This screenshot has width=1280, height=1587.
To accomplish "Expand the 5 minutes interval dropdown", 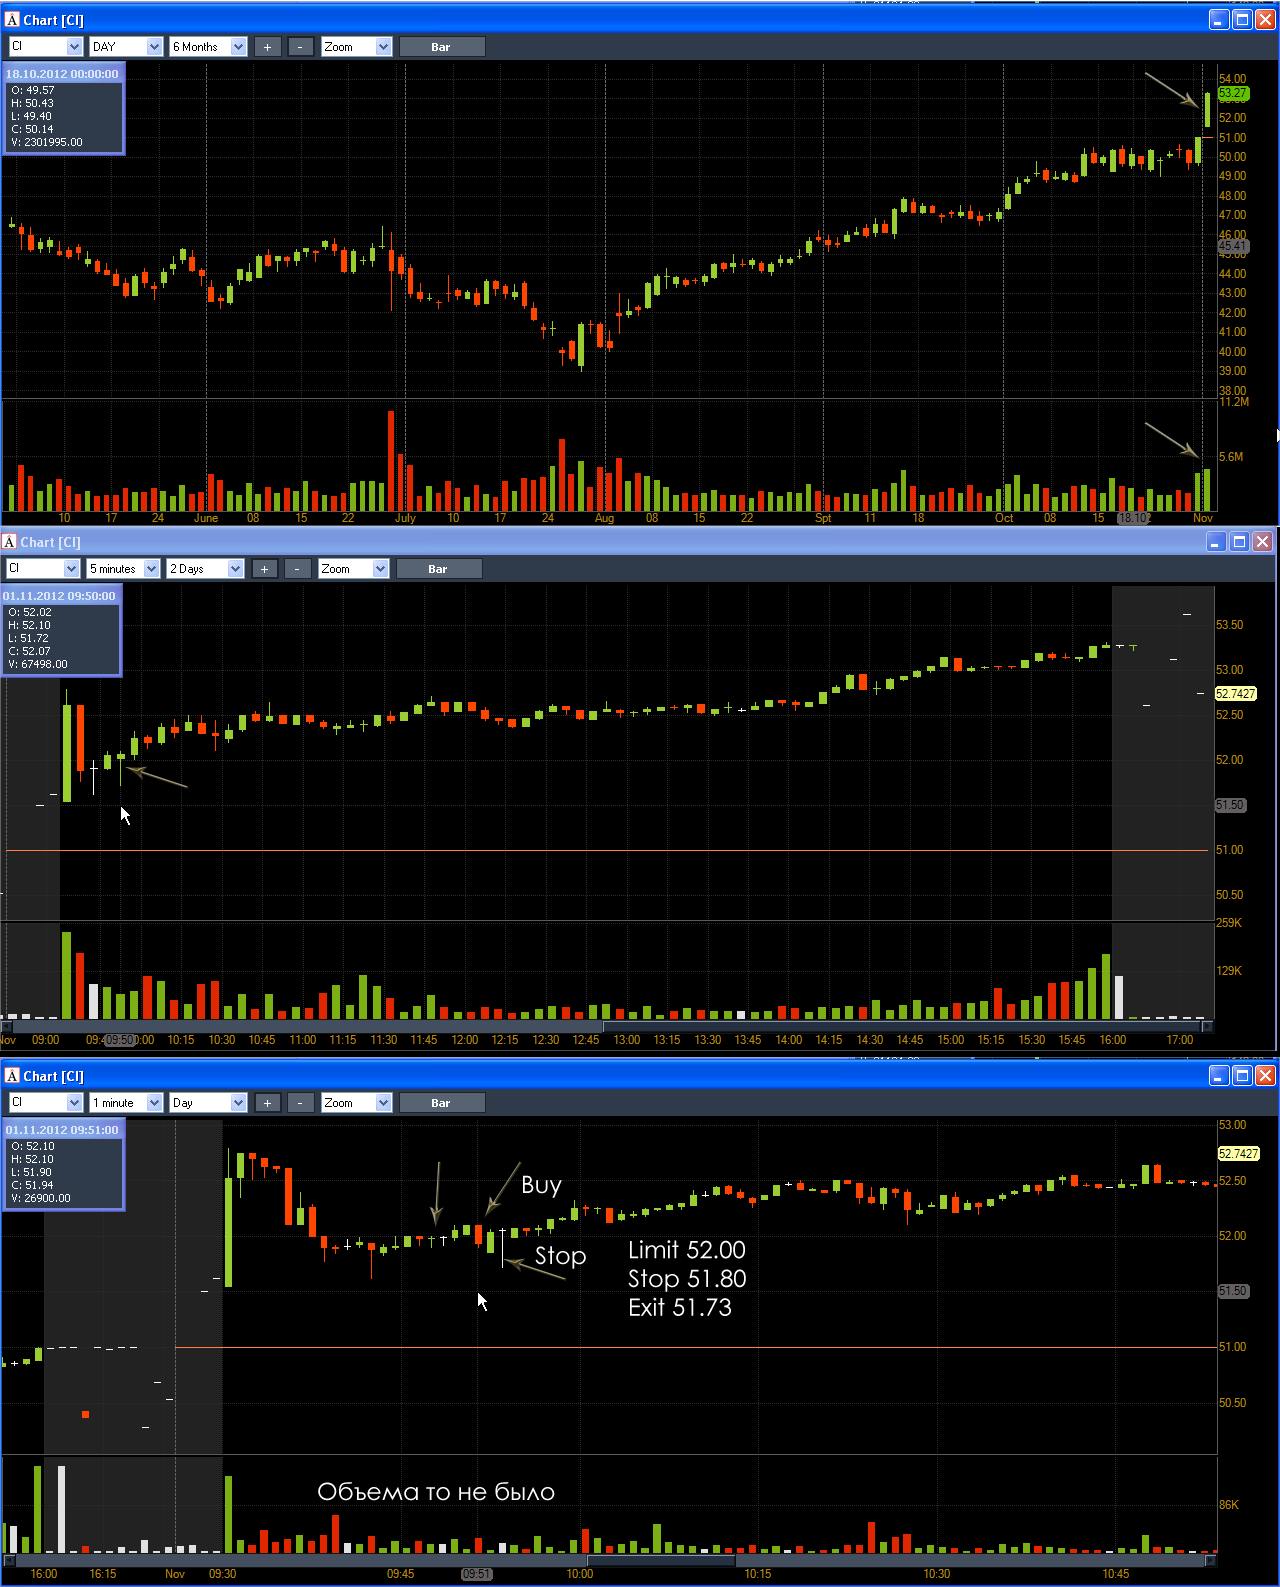I will pyautogui.click(x=151, y=569).
